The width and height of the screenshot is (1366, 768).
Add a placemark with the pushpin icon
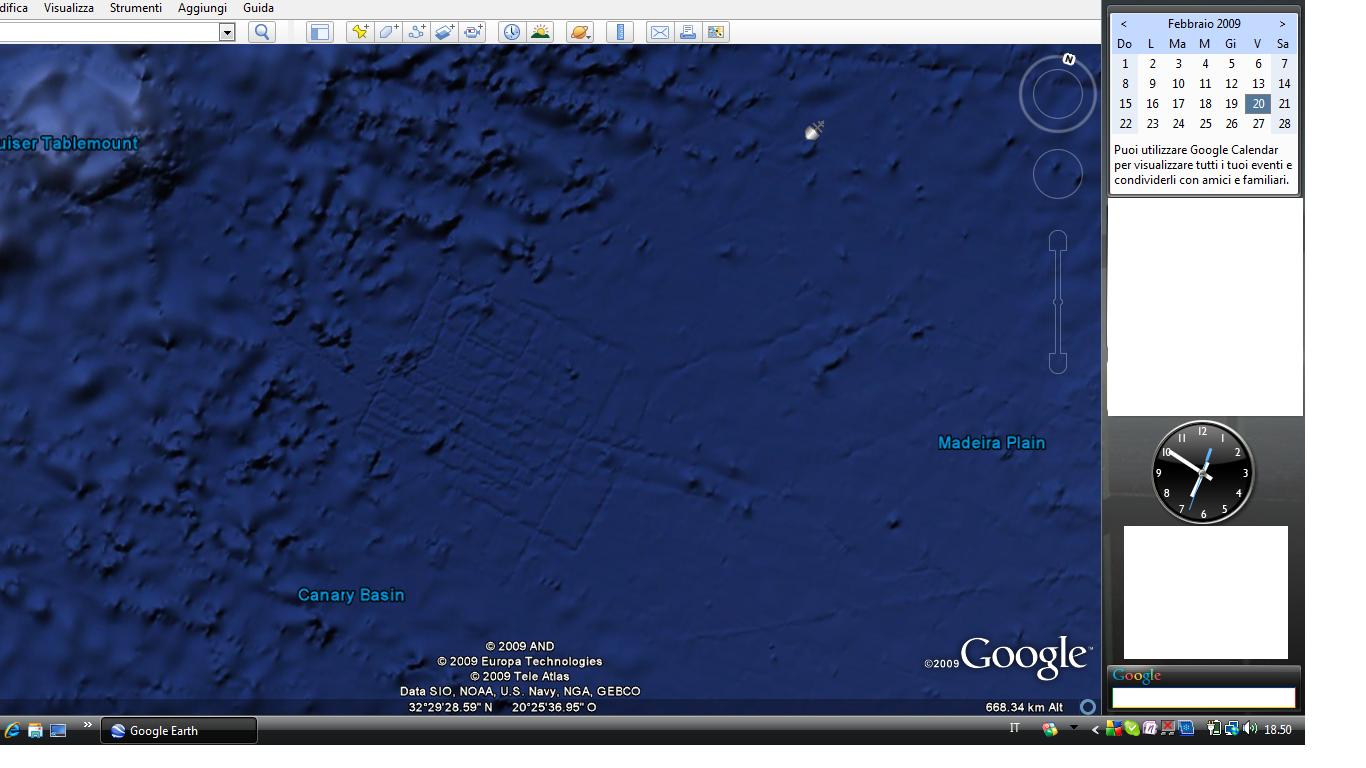[x=359, y=32]
